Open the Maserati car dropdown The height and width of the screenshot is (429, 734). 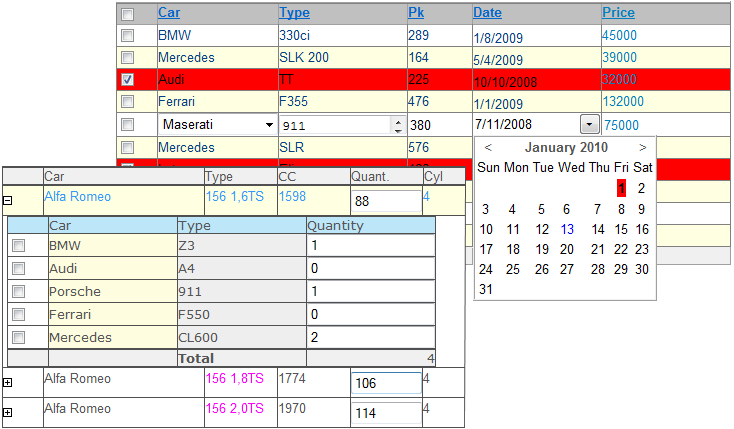tap(269, 125)
